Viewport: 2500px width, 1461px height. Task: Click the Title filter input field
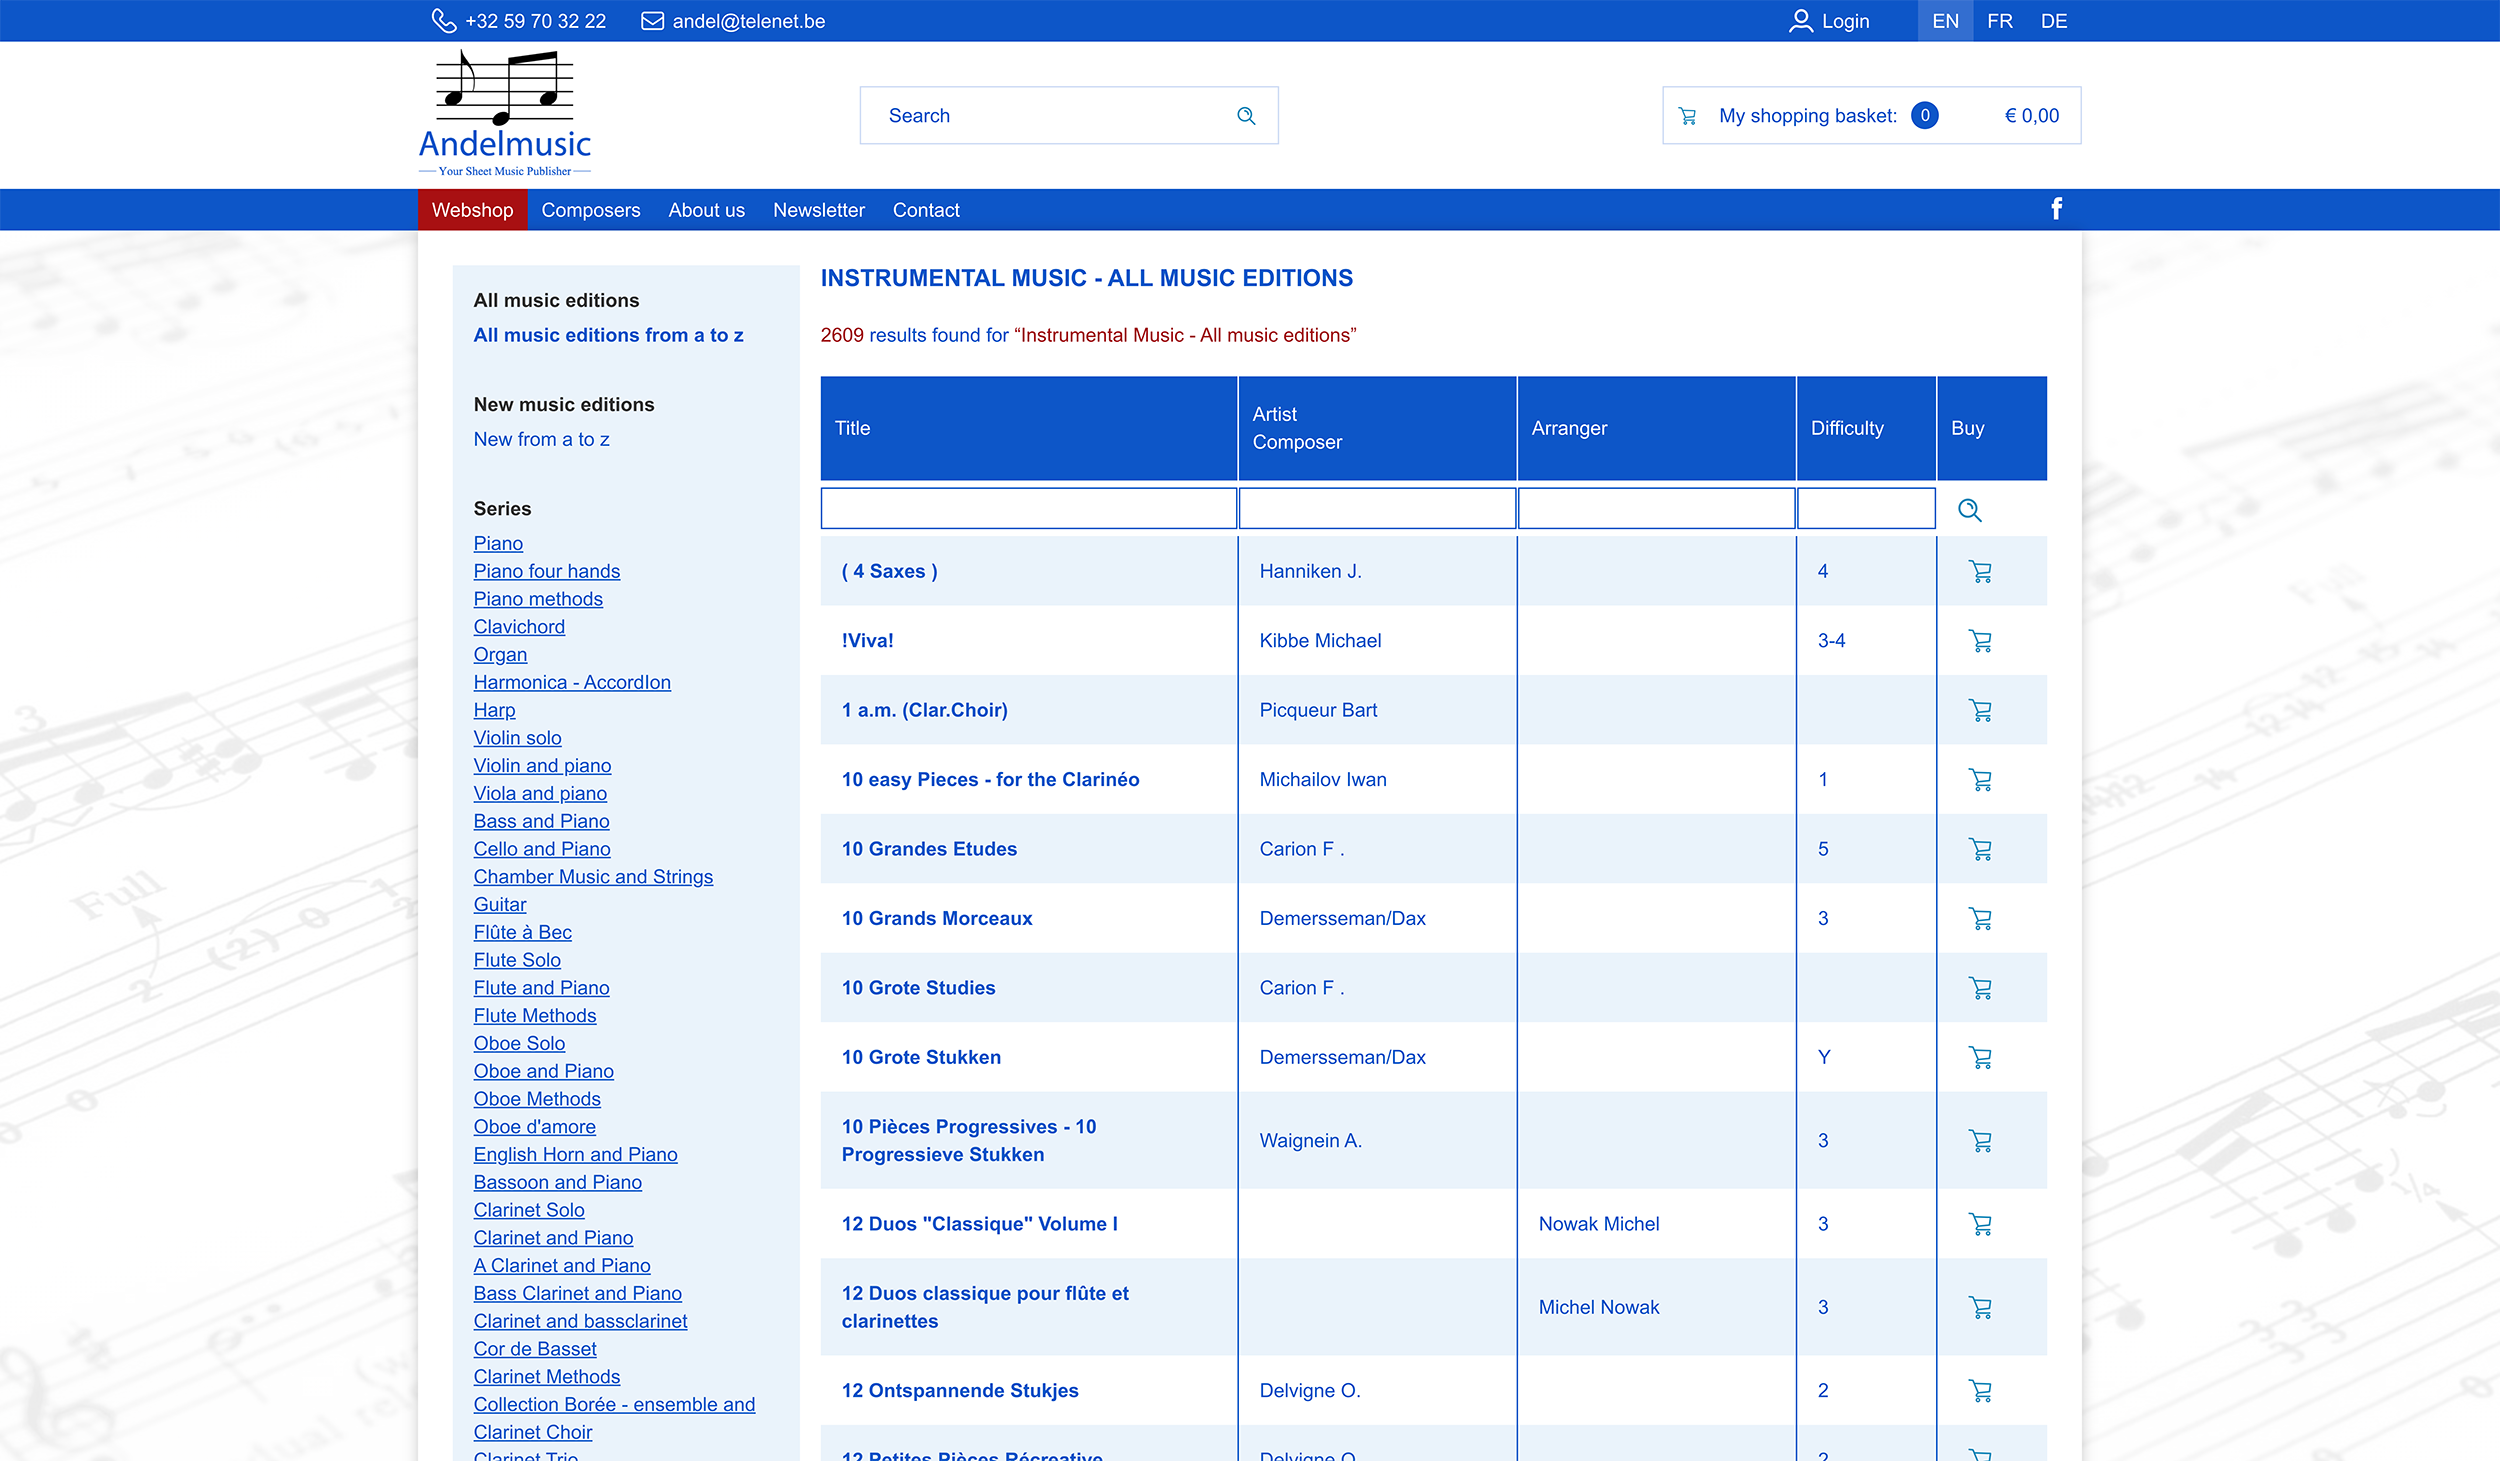click(1028, 509)
